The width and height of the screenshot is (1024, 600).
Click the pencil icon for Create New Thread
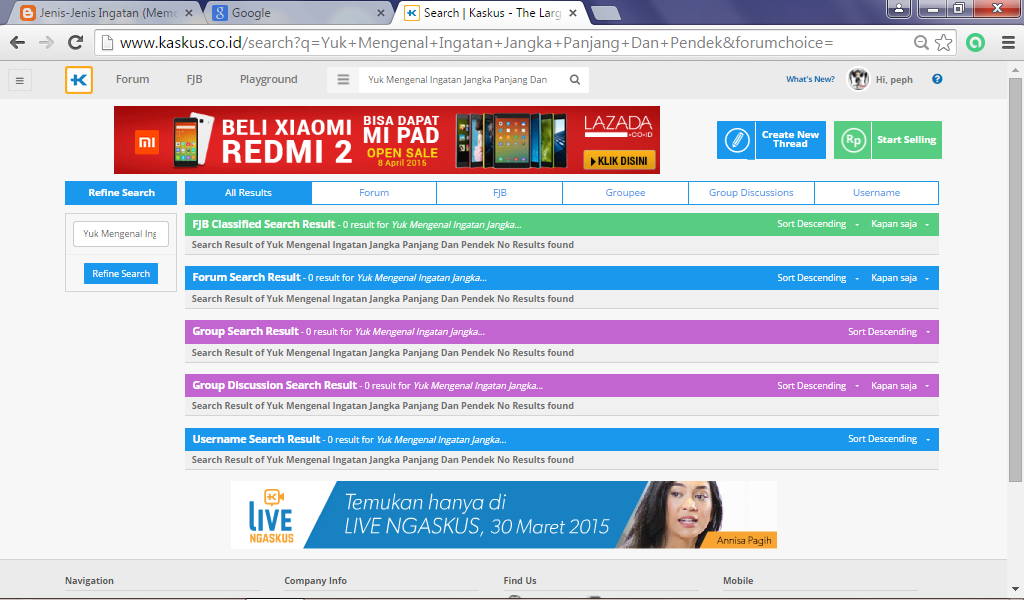(x=737, y=140)
